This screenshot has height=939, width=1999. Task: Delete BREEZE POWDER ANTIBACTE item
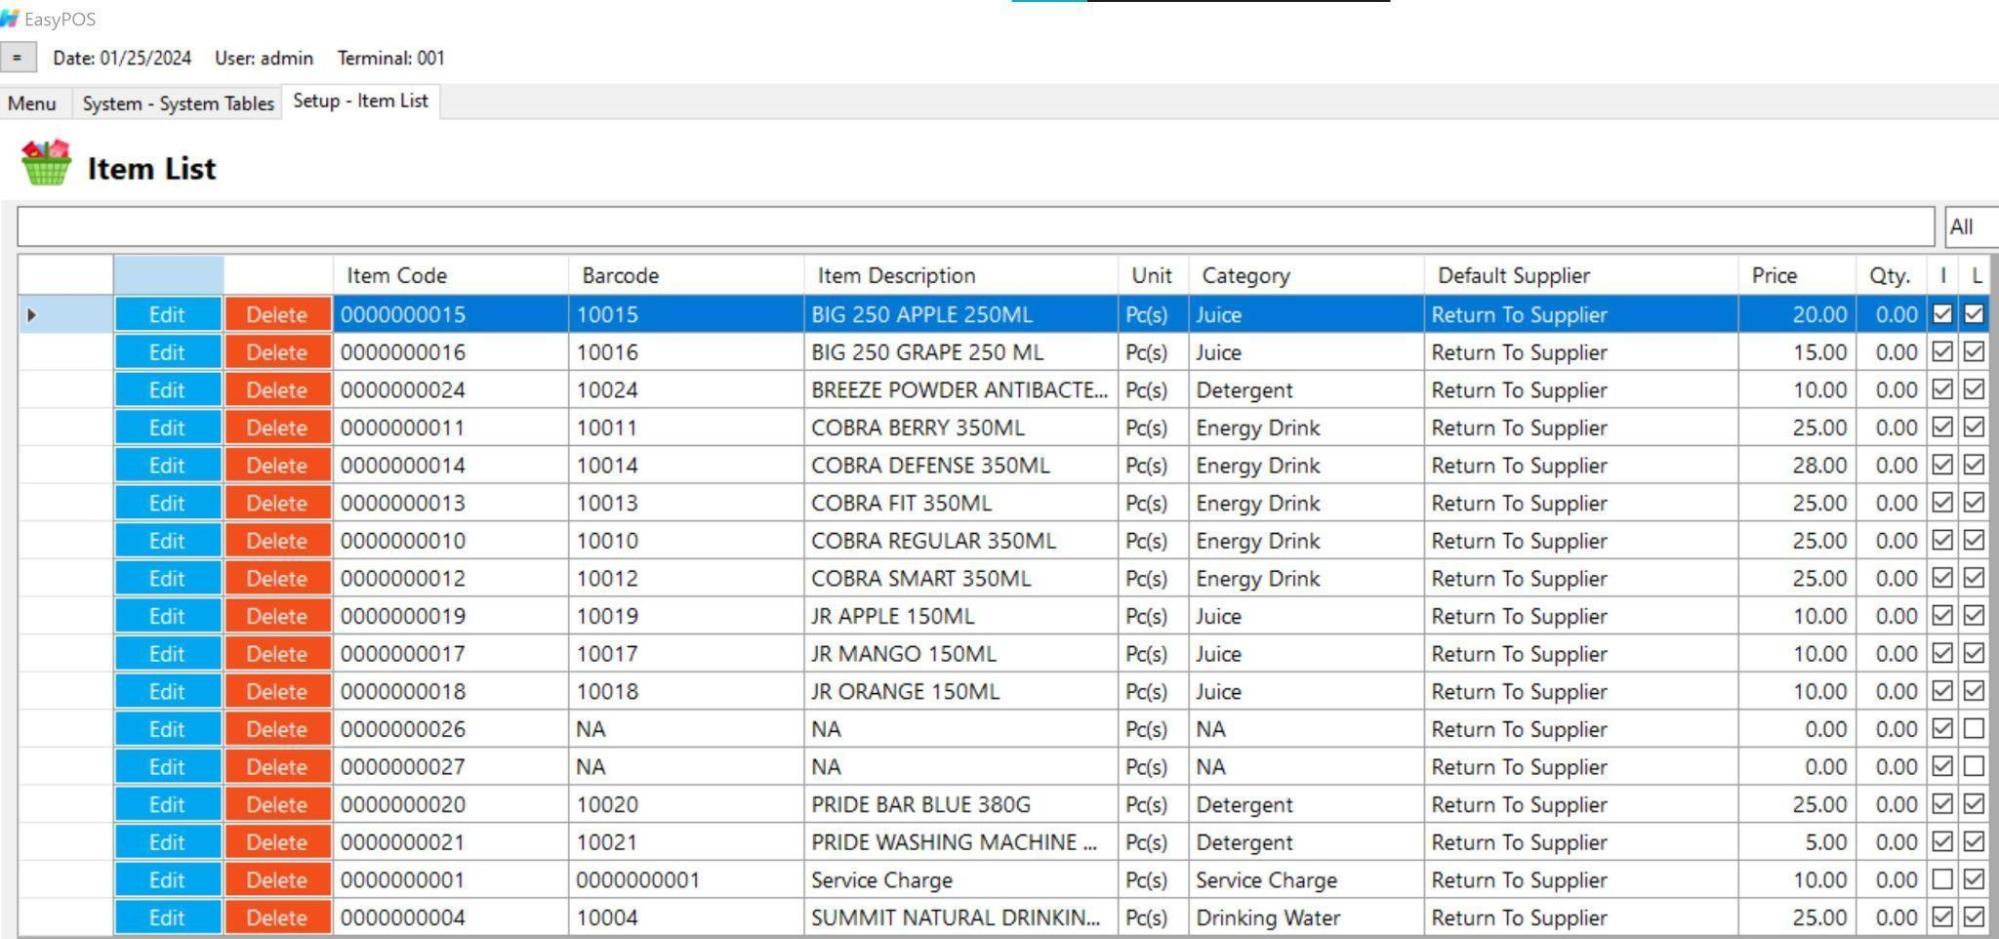click(277, 390)
